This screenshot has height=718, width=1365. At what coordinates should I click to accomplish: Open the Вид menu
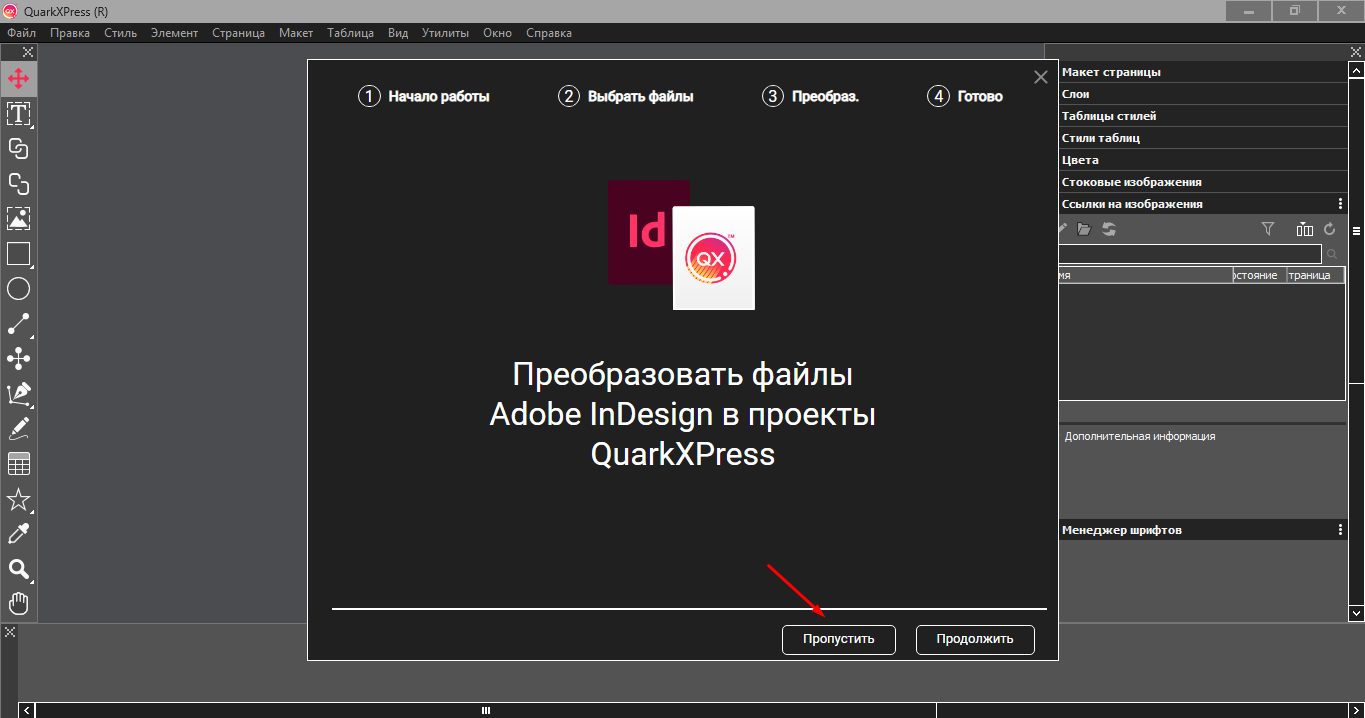click(x=398, y=33)
